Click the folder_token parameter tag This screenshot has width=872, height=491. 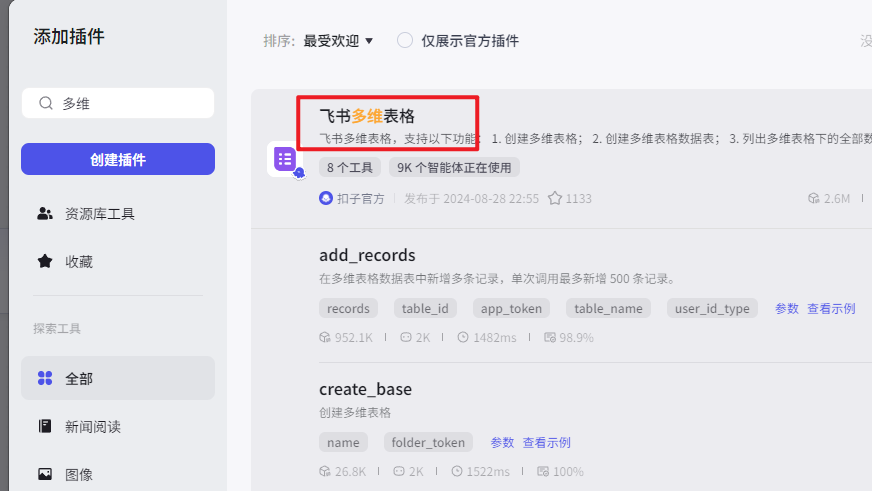[428, 442]
